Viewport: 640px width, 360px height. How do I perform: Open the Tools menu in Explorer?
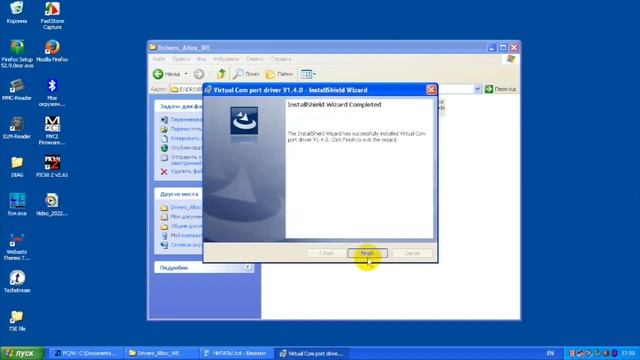click(255, 59)
